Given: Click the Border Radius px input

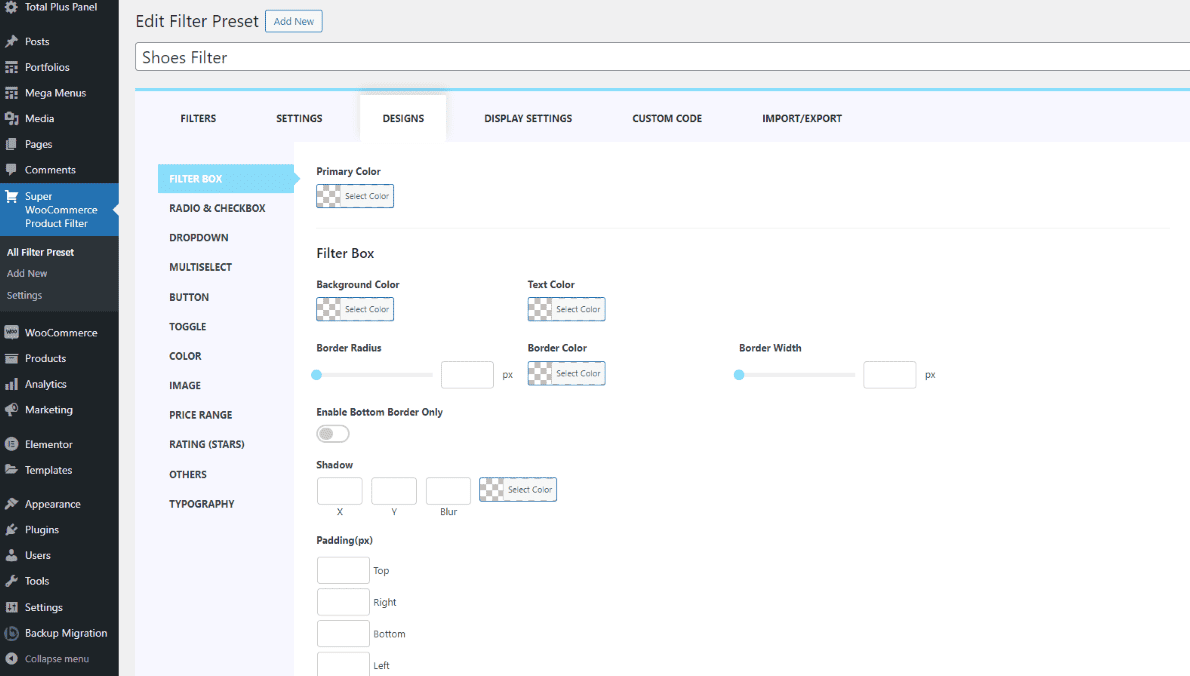Looking at the screenshot, I should click(x=468, y=375).
